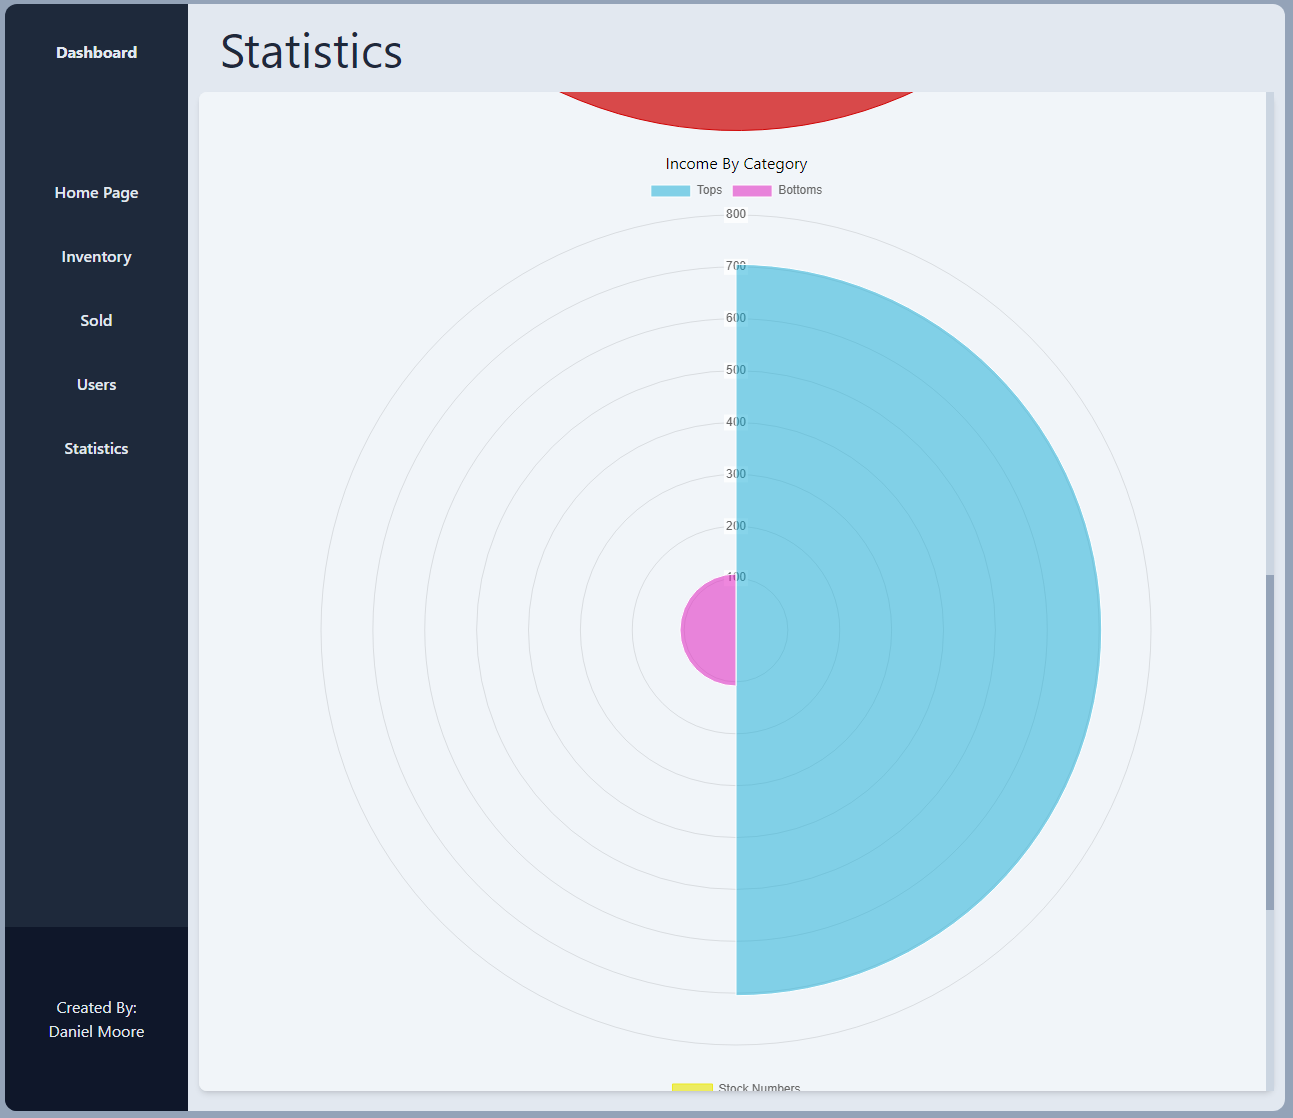This screenshot has height=1118, width=1293.
Task: Click the Tops legend label
Action: [x=709, y=190]
